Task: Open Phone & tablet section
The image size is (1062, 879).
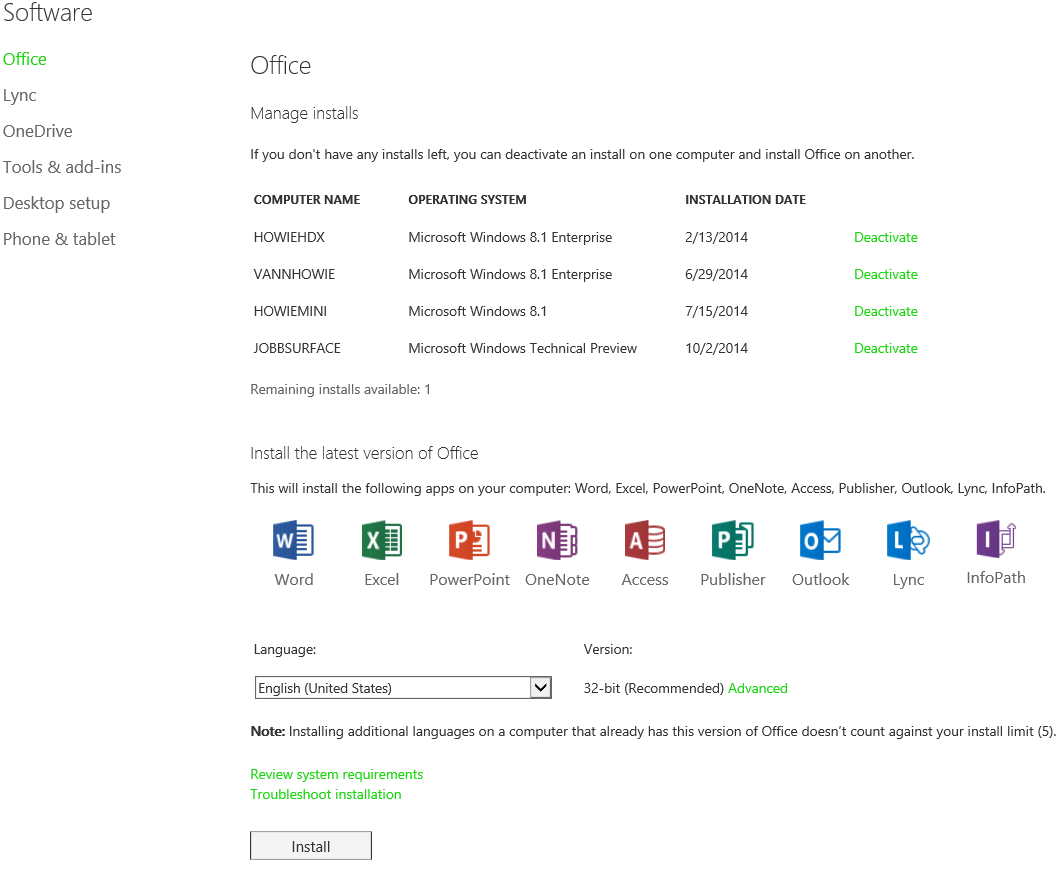Action: tap(59, 239)
